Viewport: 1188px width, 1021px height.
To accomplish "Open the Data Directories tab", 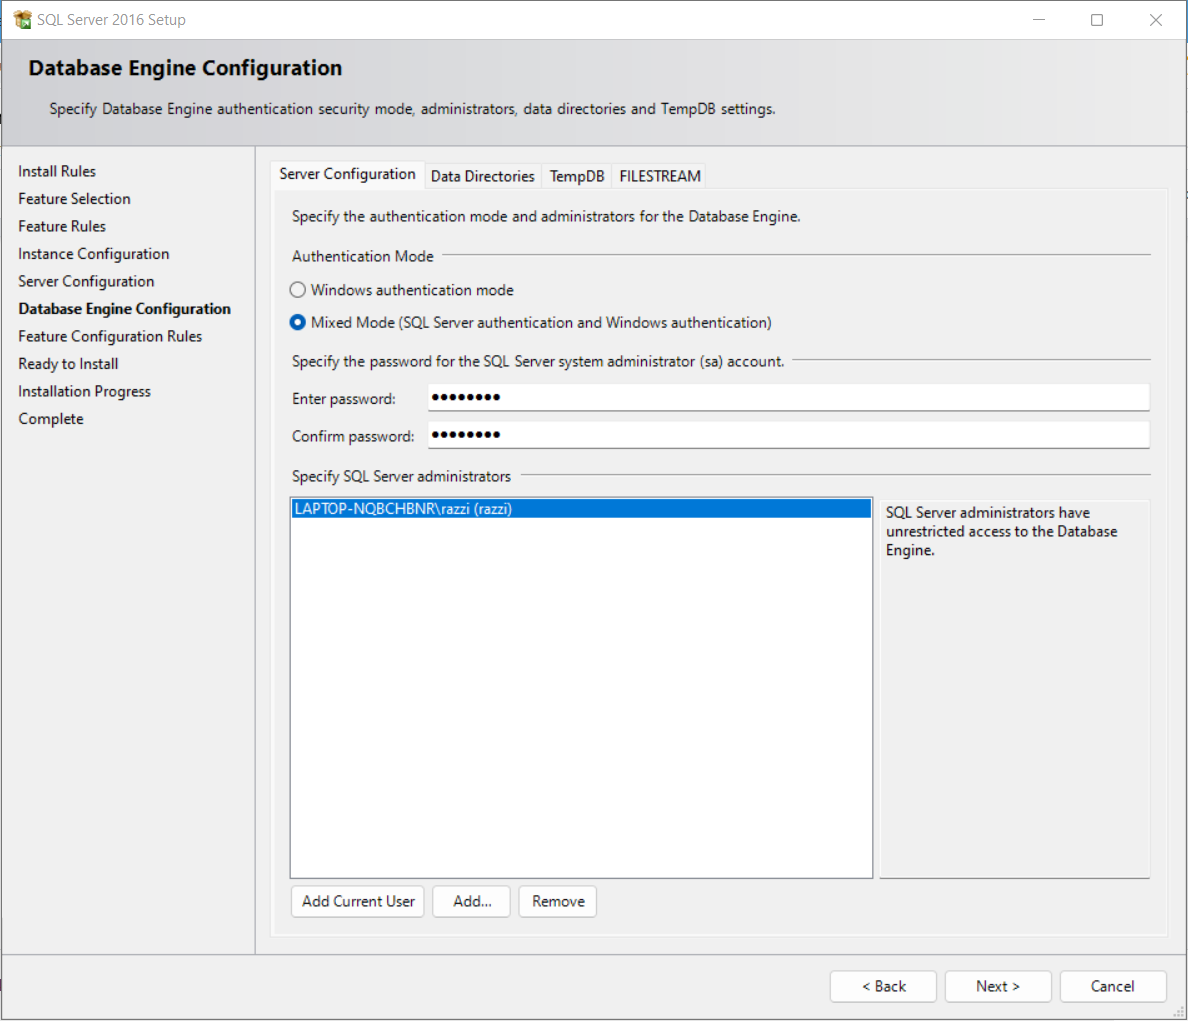I will pos(483,176).
